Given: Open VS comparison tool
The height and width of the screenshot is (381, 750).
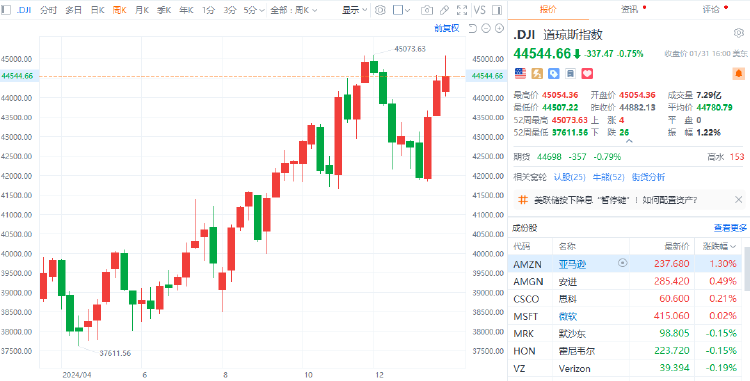Looking at the screenshot, I should pos(479,10).
